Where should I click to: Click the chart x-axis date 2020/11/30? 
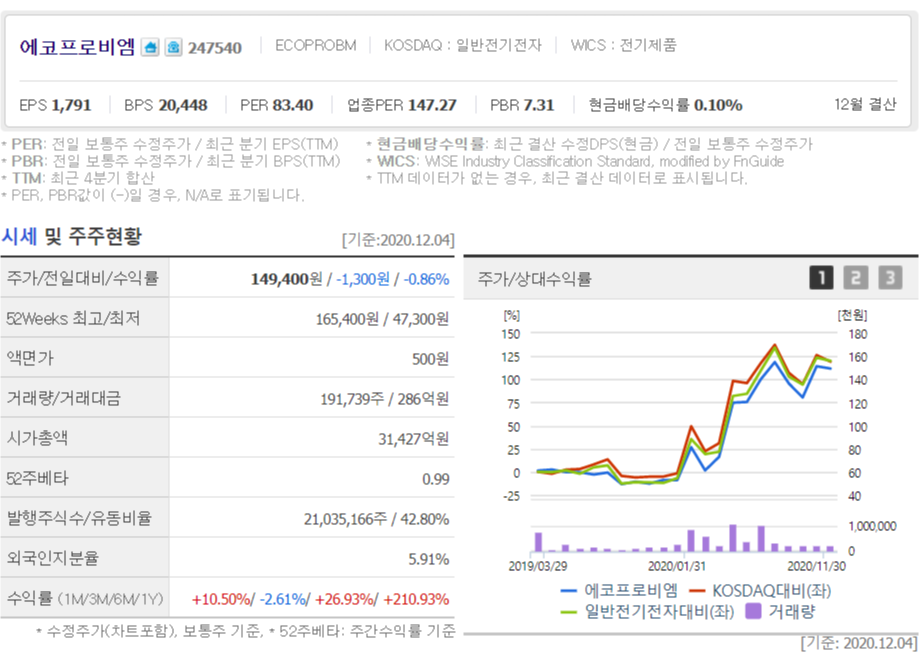tap(816, 567)
